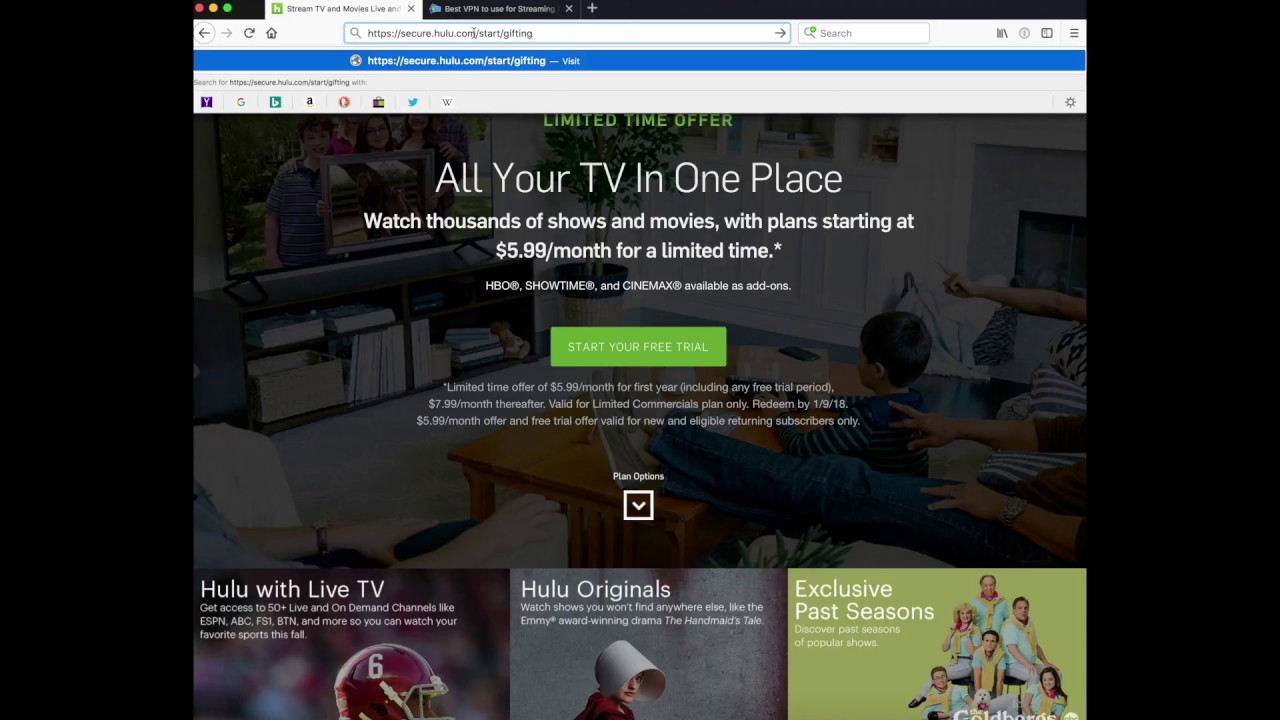Open a new browser tab

(x=592, y=9)
